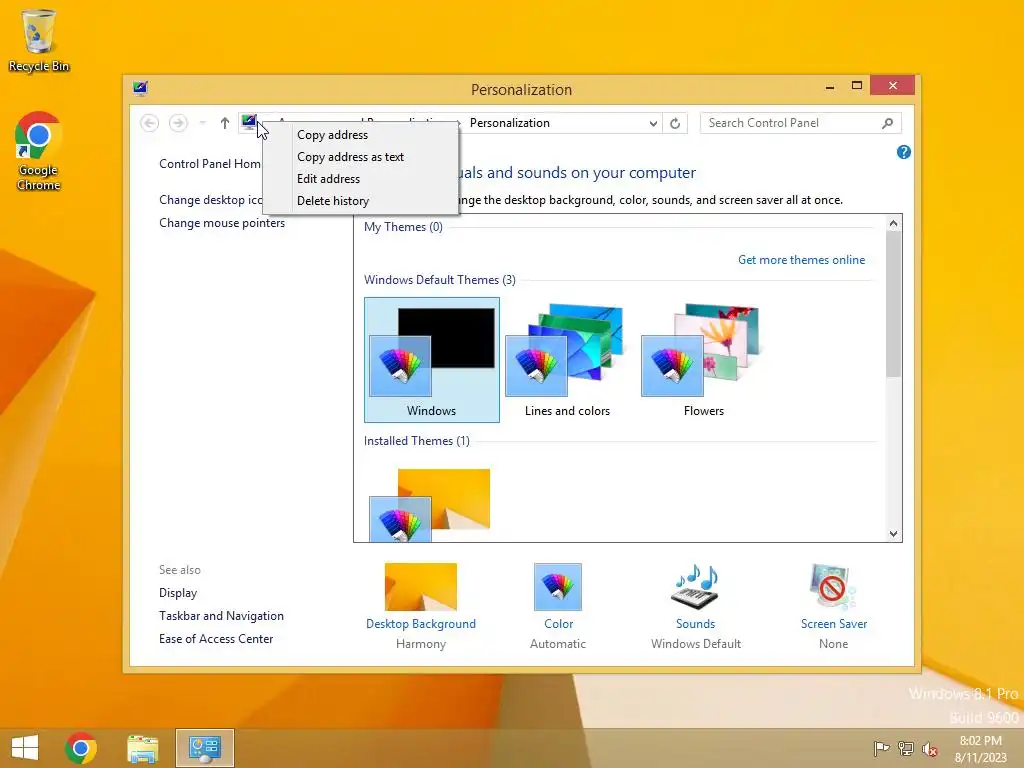This screenshot has height=768, width=1024.
Task: Click Installed Themes (1) header
Action: coord(417,441)
